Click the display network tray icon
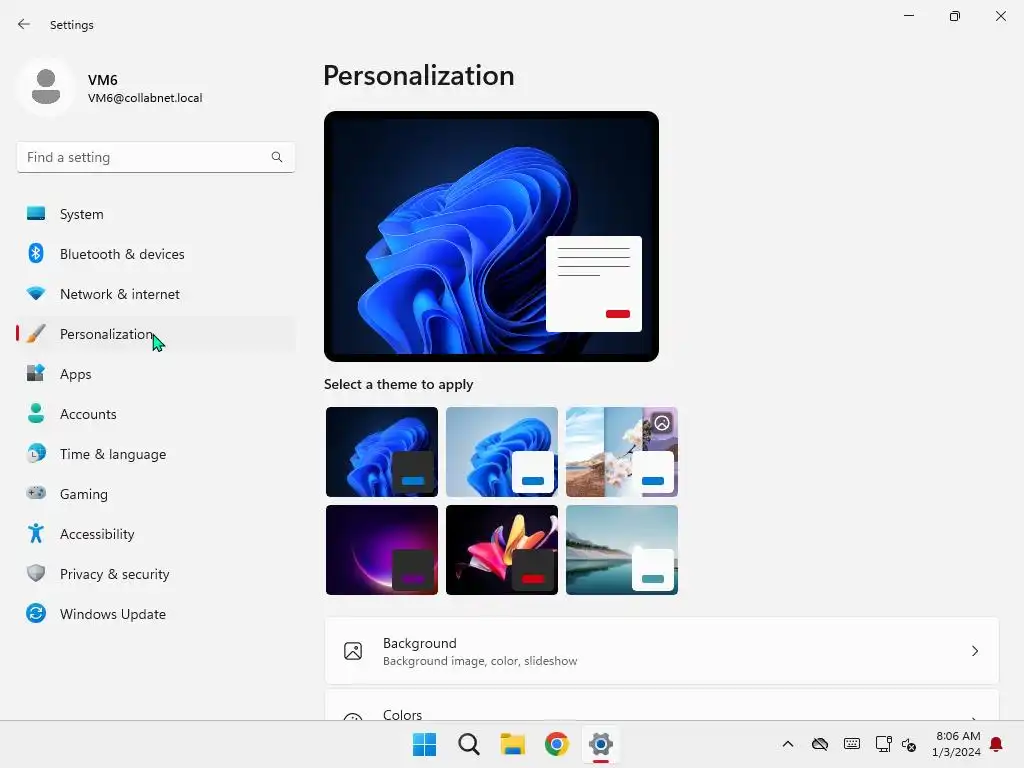 tap(884, 744)
